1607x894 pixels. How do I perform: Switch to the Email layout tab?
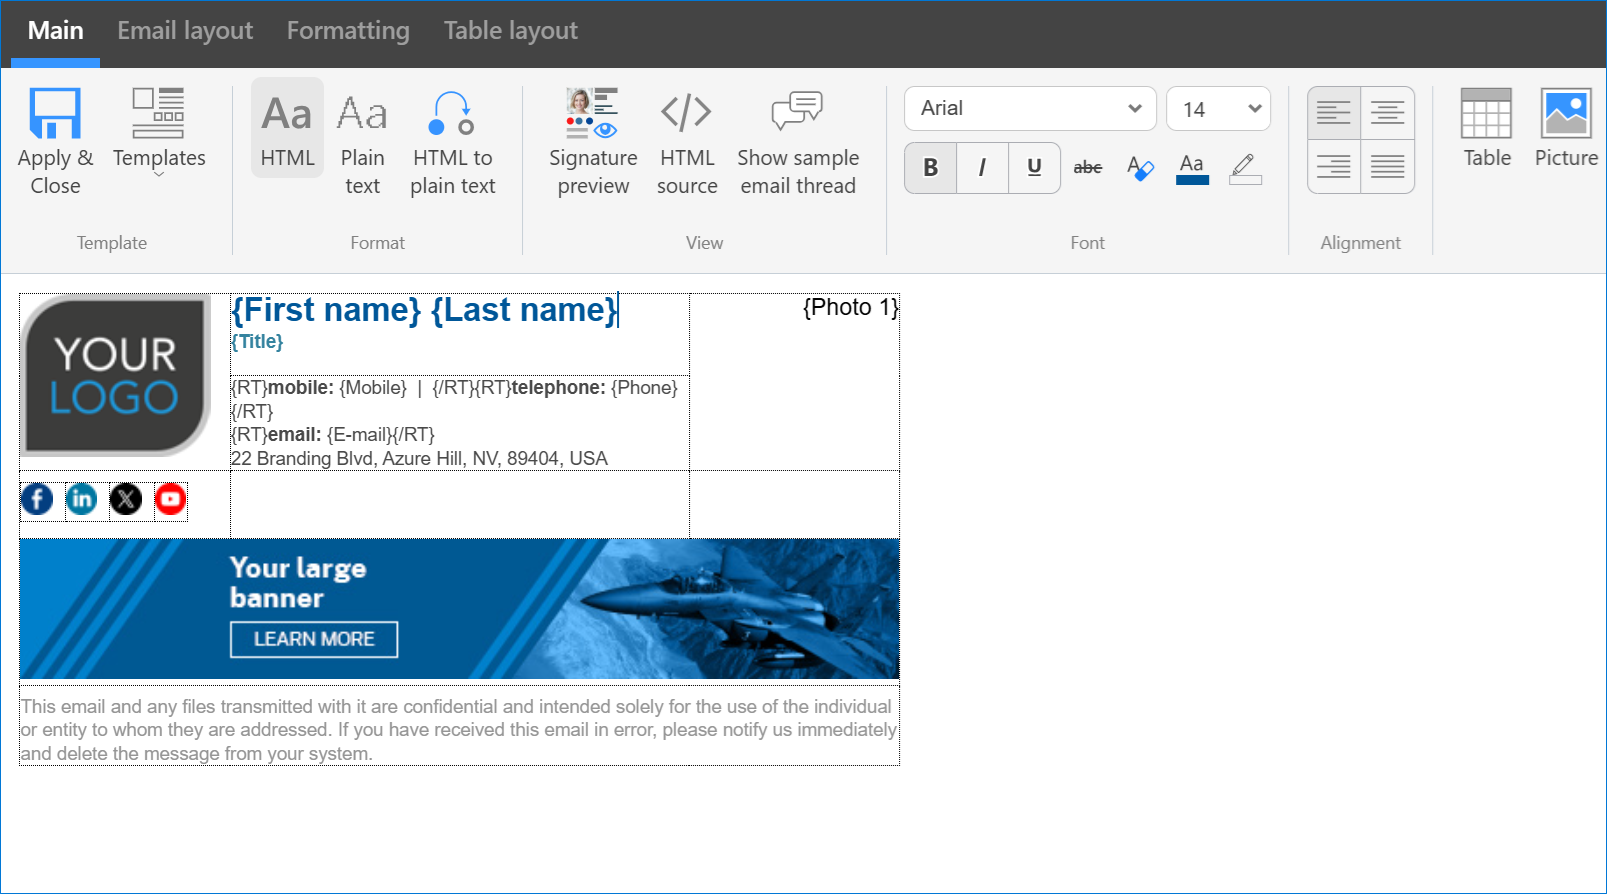pos(185,31)
